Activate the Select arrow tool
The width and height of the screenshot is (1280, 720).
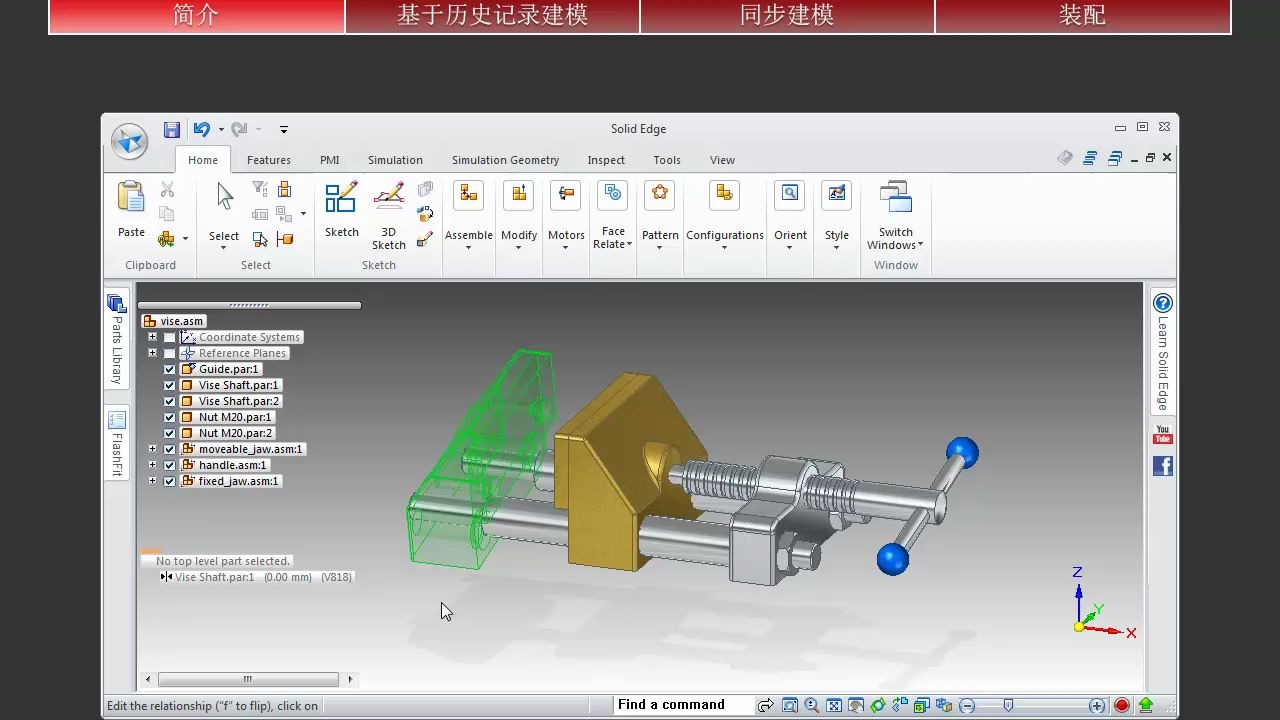click(225, 196)
